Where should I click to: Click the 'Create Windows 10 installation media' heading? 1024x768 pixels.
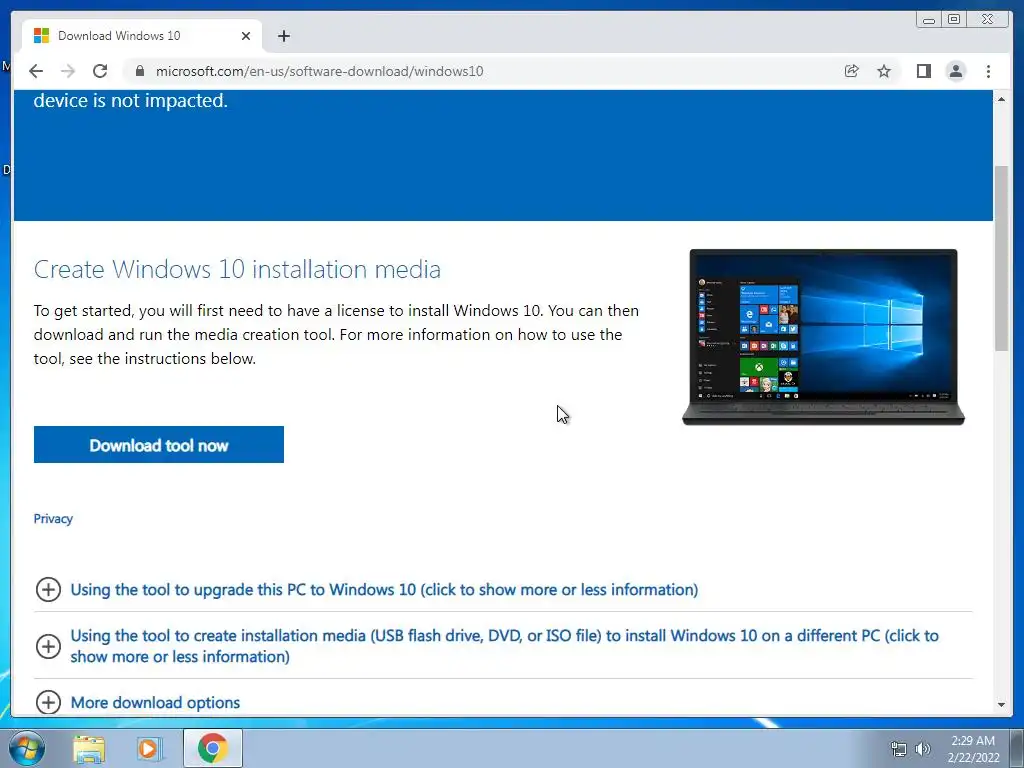[237, 269]
